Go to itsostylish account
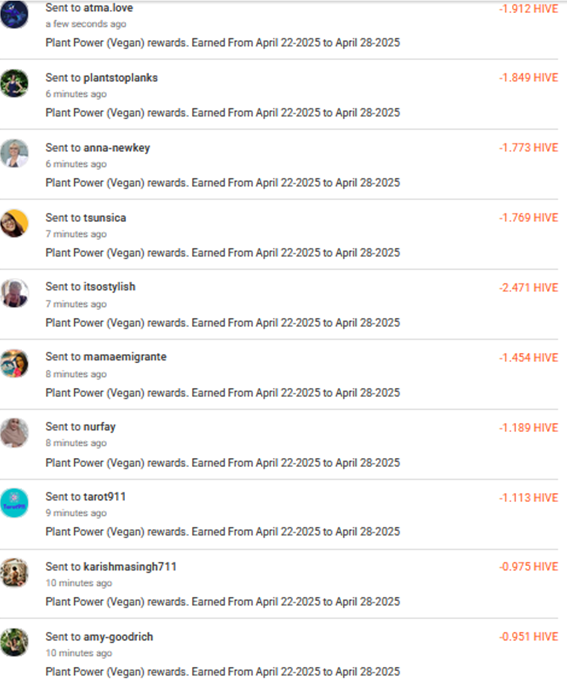The height and width of the screenshot is (687, 567). pyautogui.click(x=110, y=287)
